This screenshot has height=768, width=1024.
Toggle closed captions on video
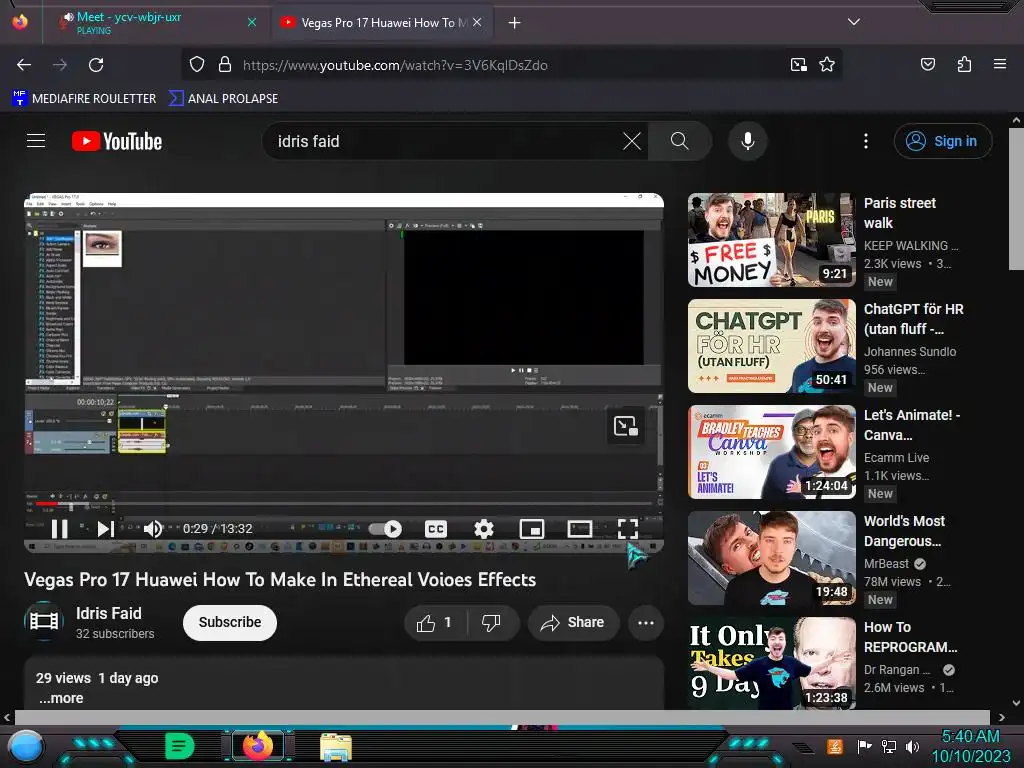click(x=436, y=528)
